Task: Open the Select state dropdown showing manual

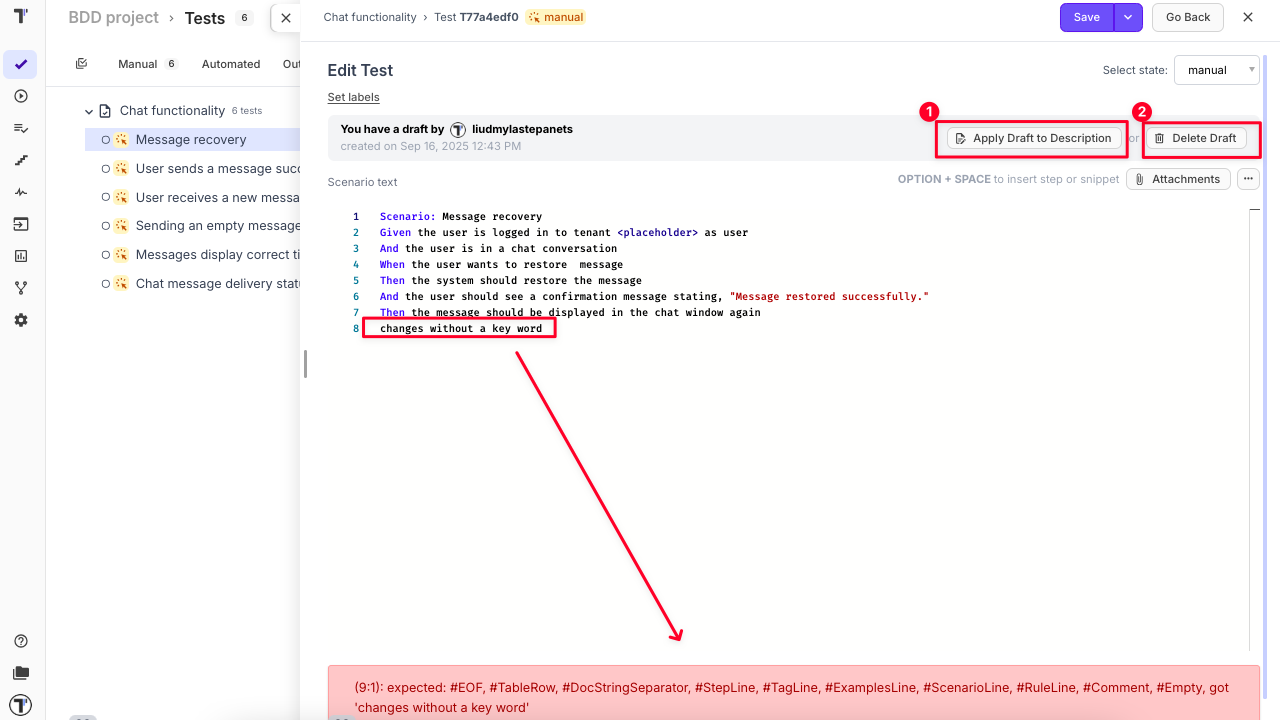Action: point(1216,70)
